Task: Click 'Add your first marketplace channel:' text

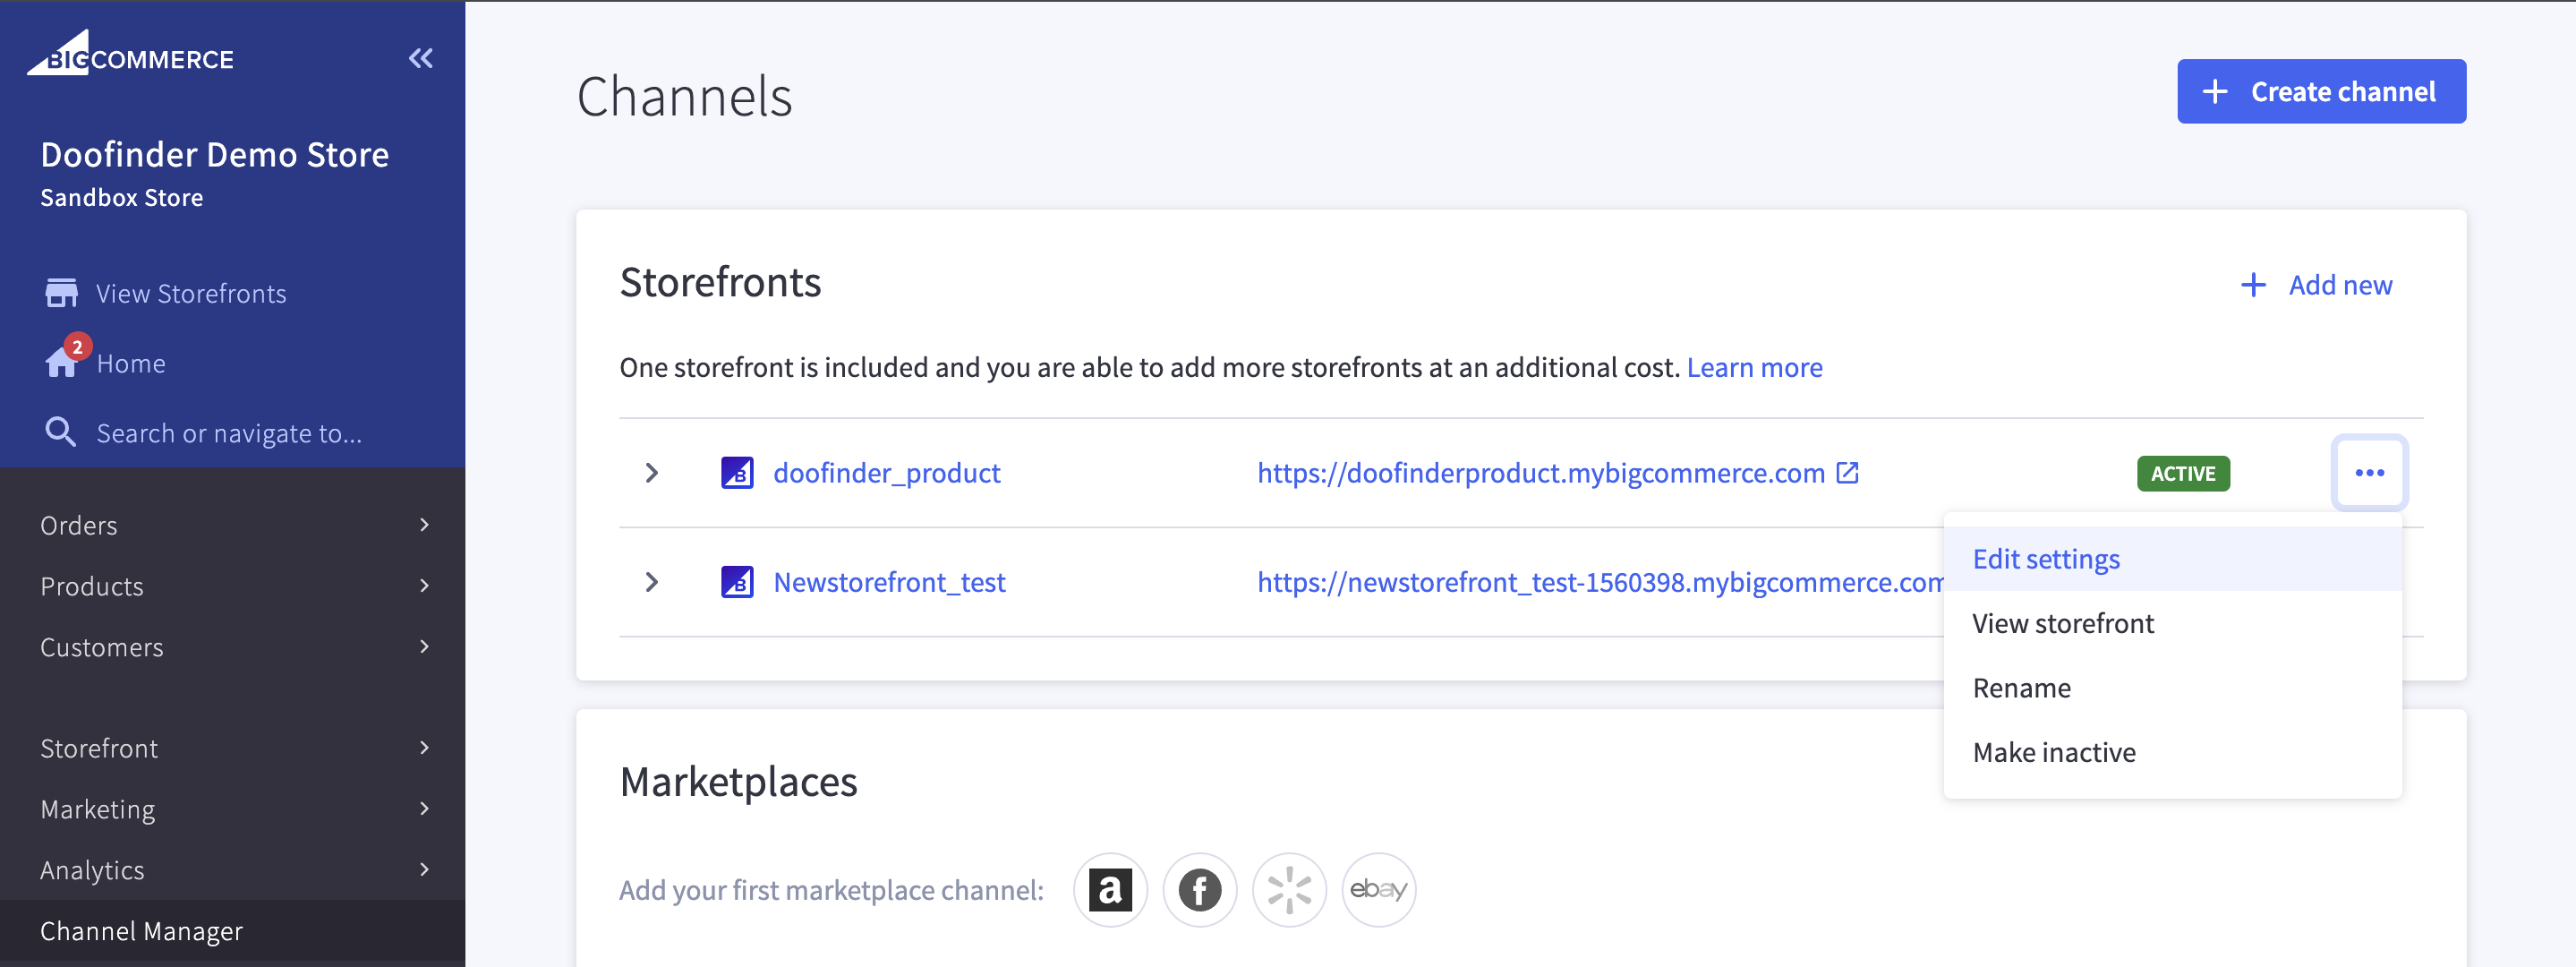Action: tap(831, 889)
